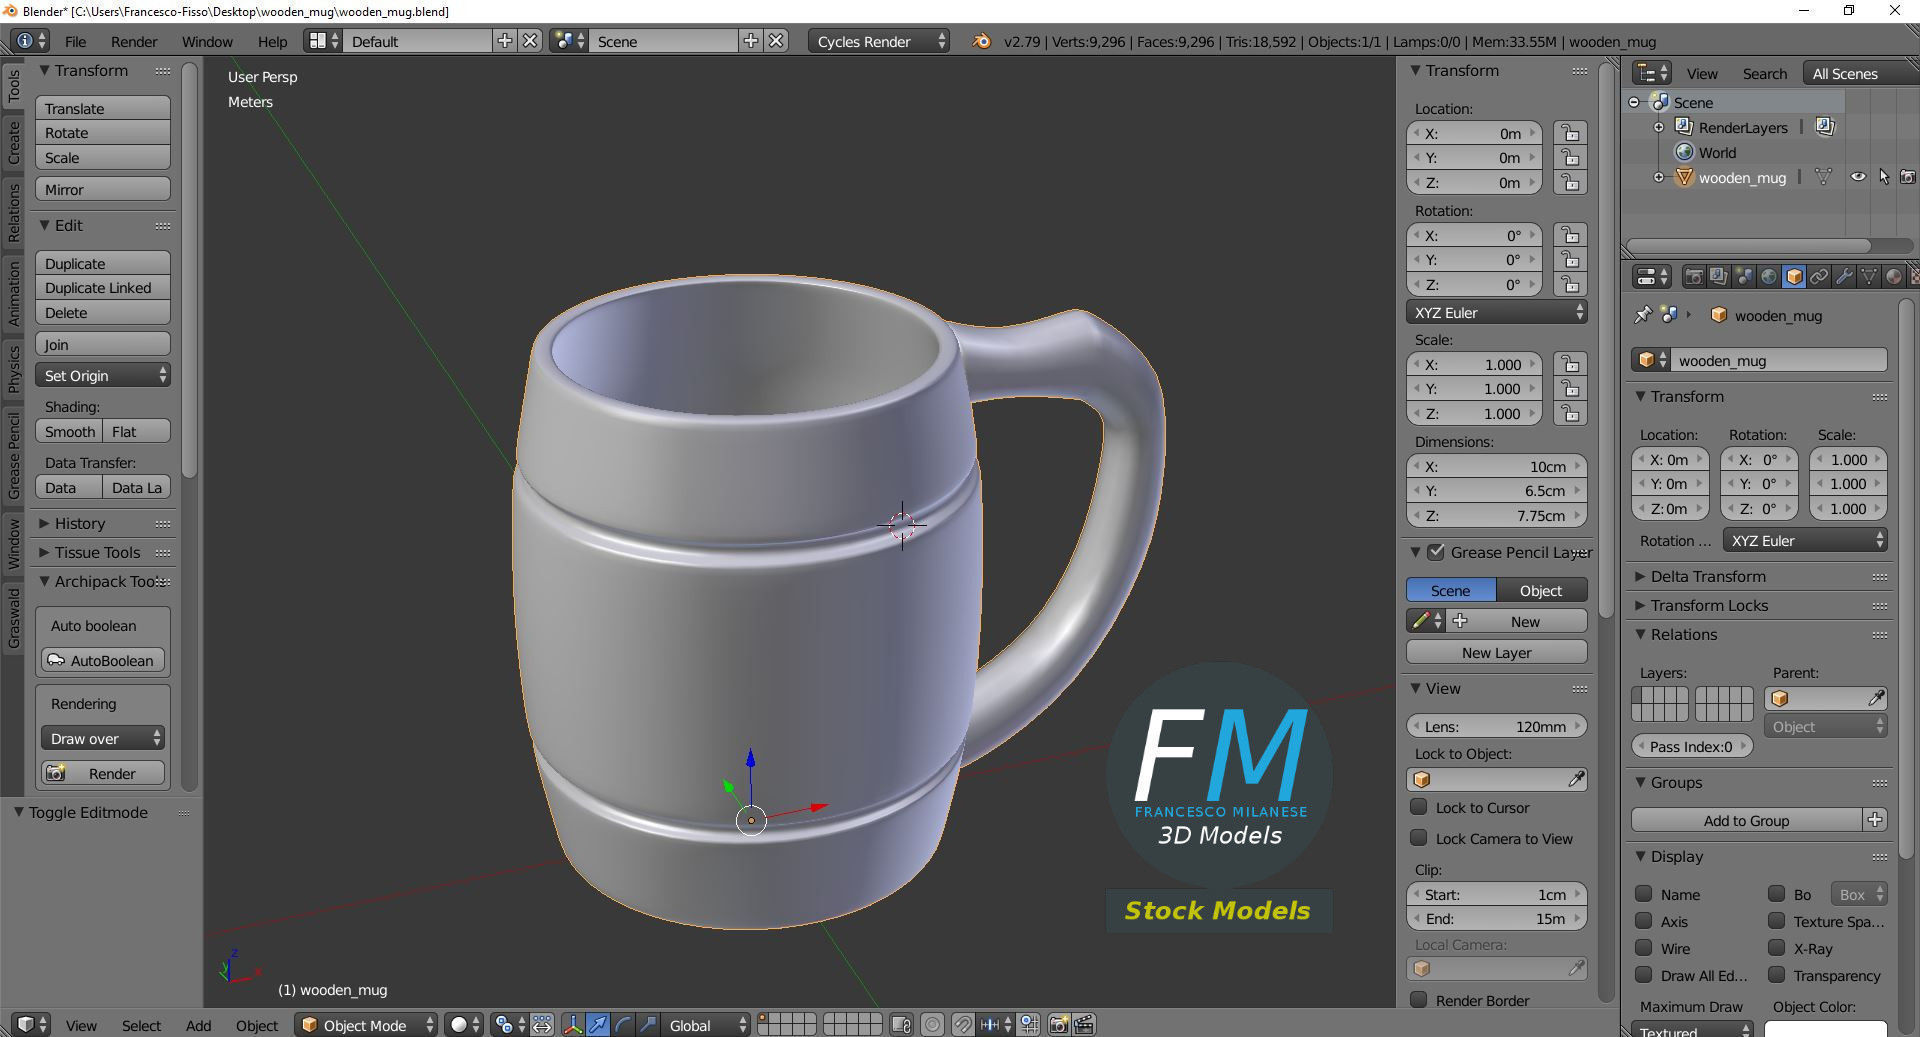Switch to the Physics tool shelf tab
Image resolution: width=1920 pixels, height=1037 pixels.
pyautogui.click(x=13, y=368)
